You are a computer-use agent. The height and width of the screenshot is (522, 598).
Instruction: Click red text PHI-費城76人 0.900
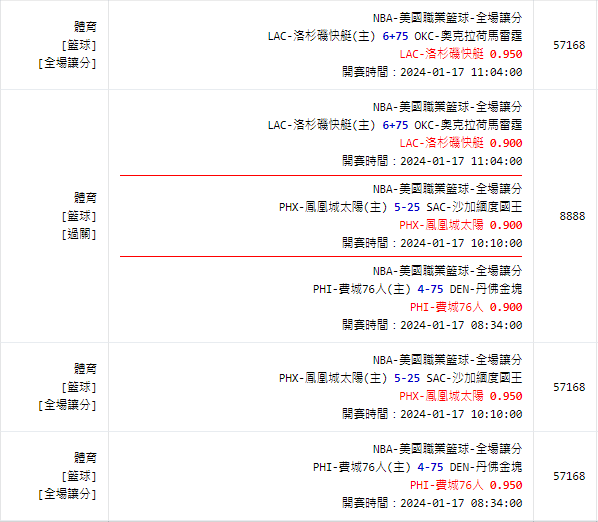[466, 307]
